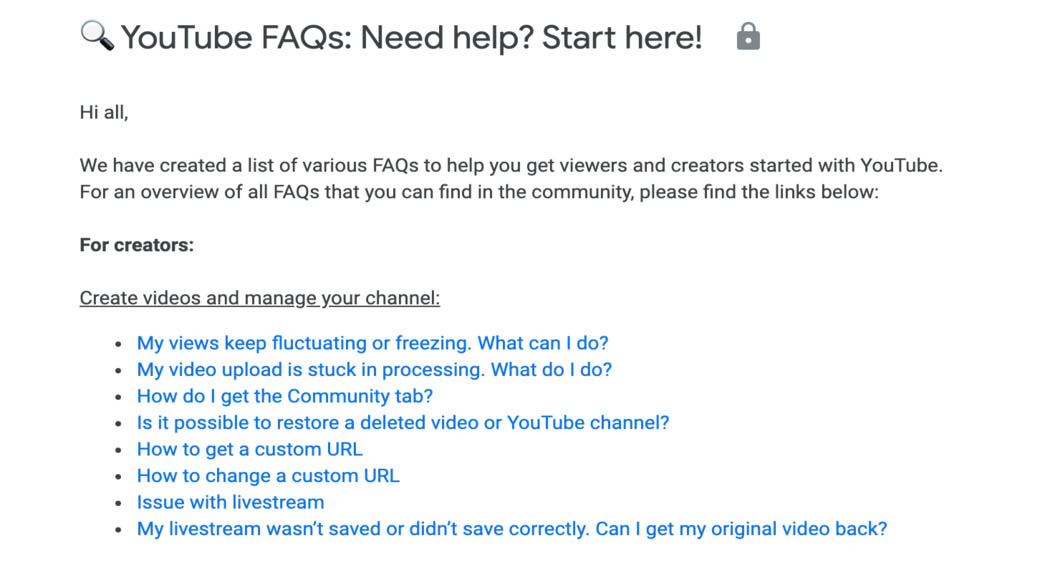The width and height of the screenshot is (1040, 563).
Task: Click the bullet point beside 'Issue with livestream'
Action: pos(119,503)
